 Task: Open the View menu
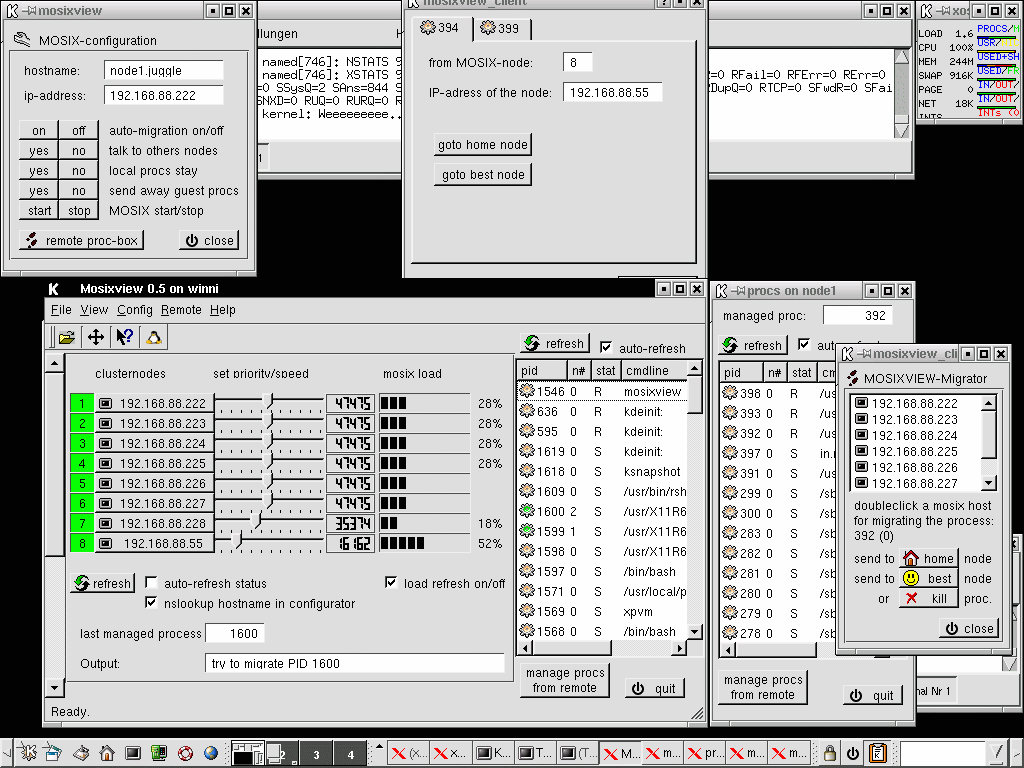click(x=94, y=310)
